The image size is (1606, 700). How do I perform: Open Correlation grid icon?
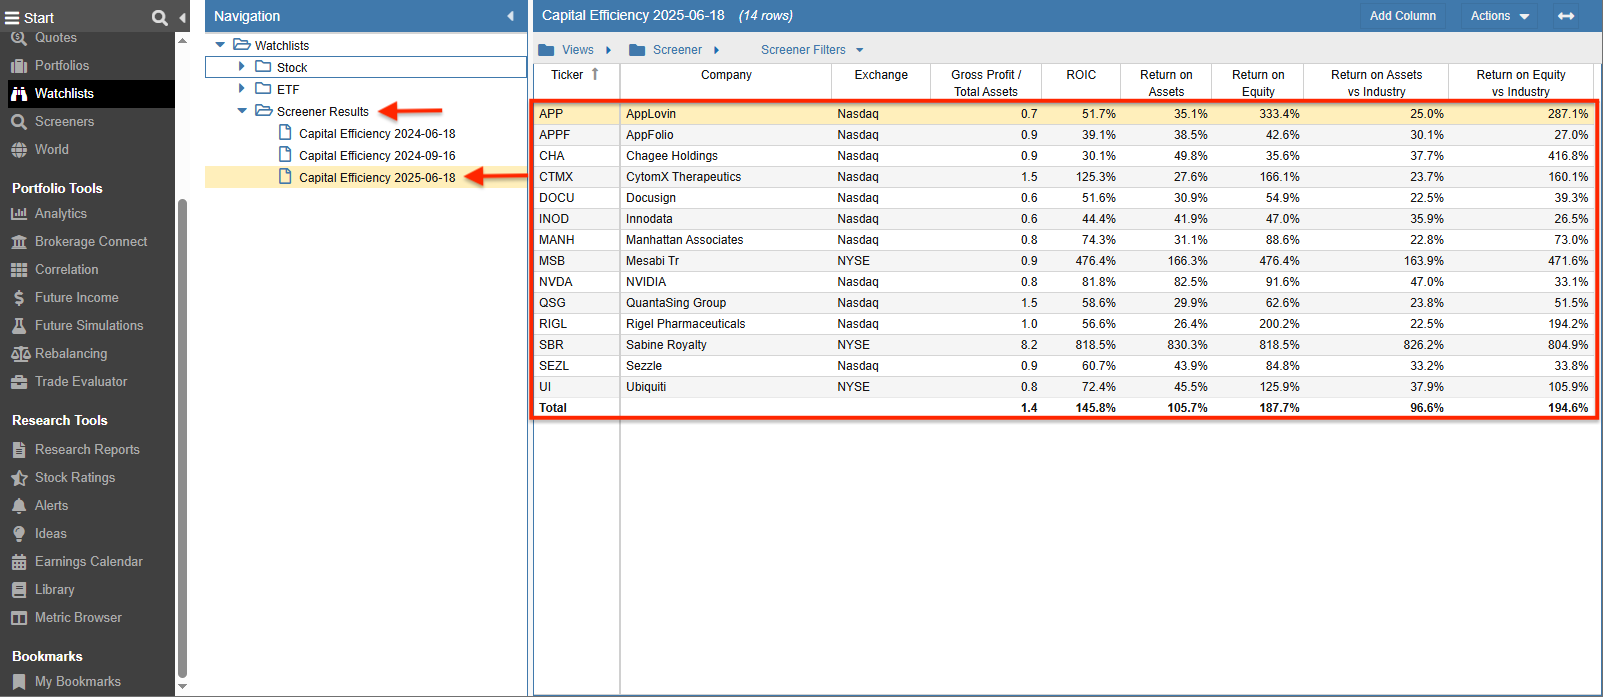pyautogui.click(x=19, y=269)
